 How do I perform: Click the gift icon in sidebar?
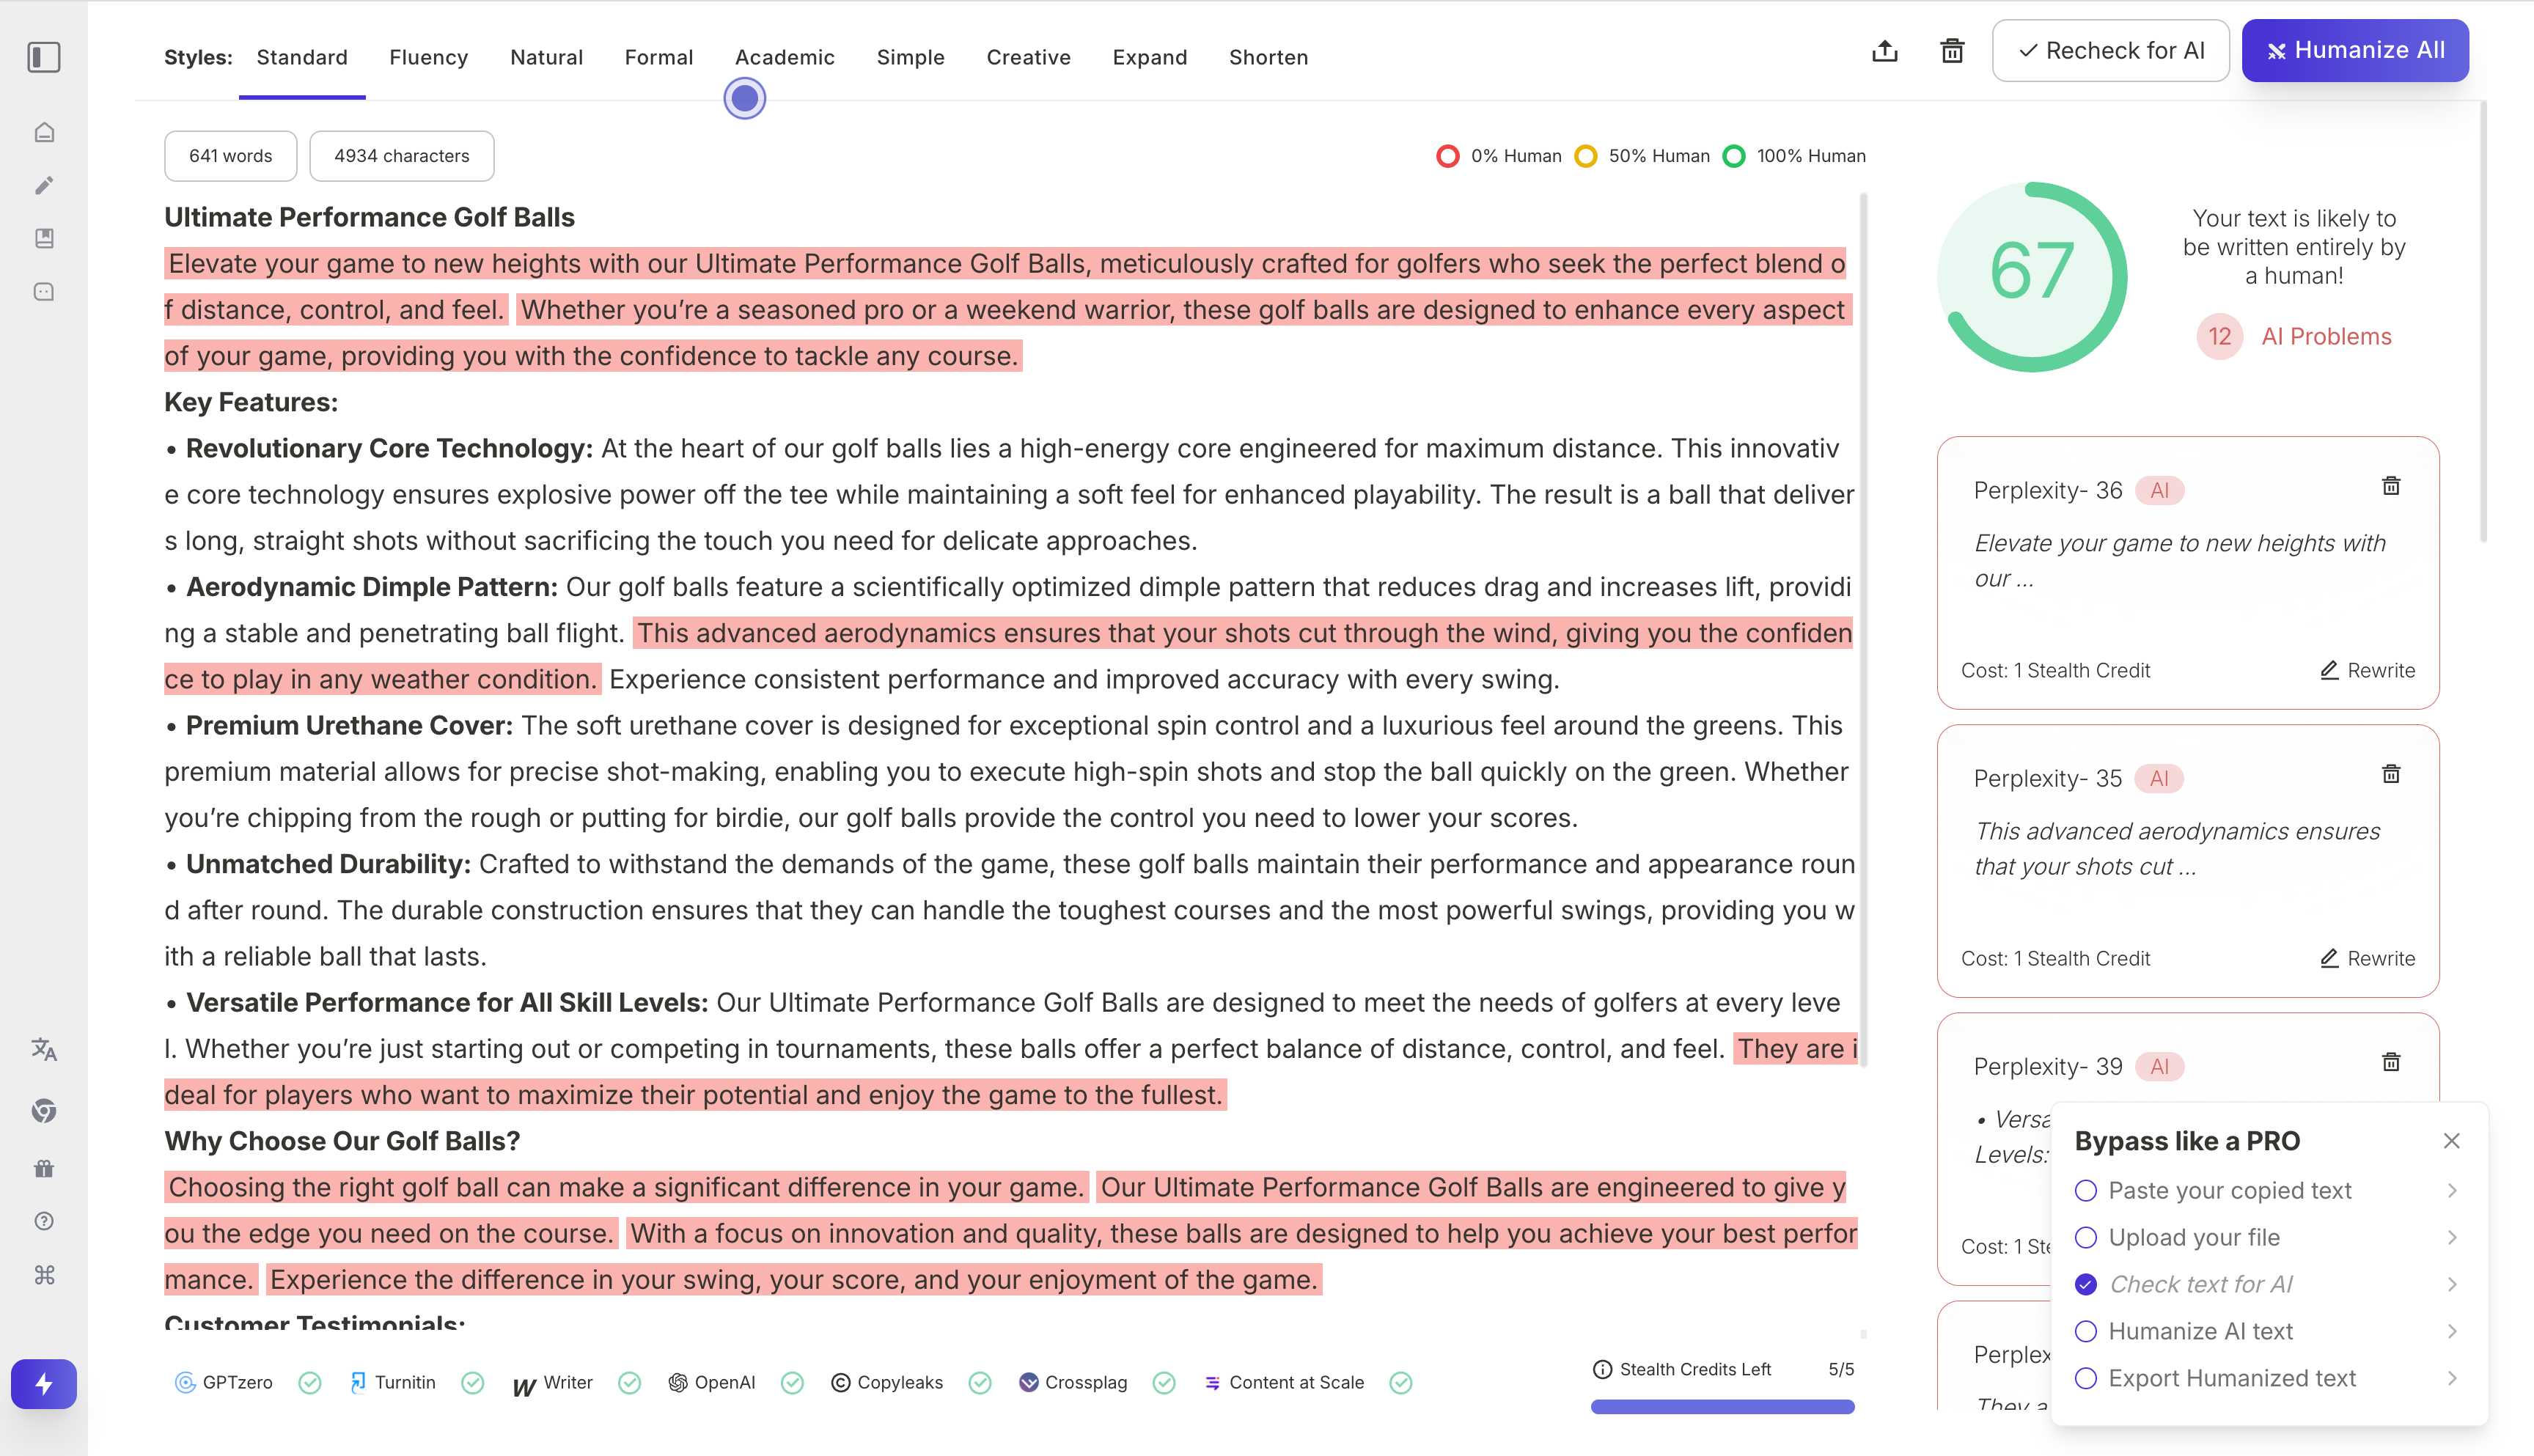pos(44,1167)
